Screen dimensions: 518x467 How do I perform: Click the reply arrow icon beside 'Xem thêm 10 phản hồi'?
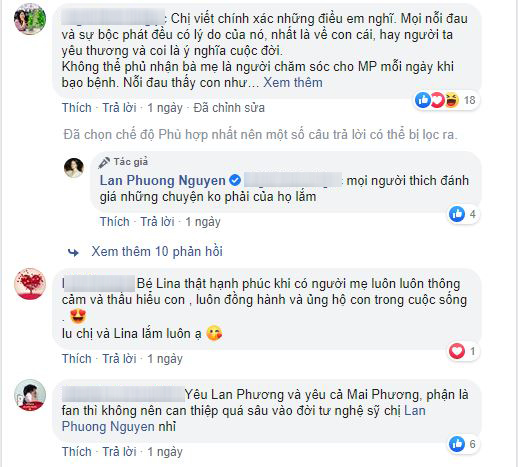73,252
